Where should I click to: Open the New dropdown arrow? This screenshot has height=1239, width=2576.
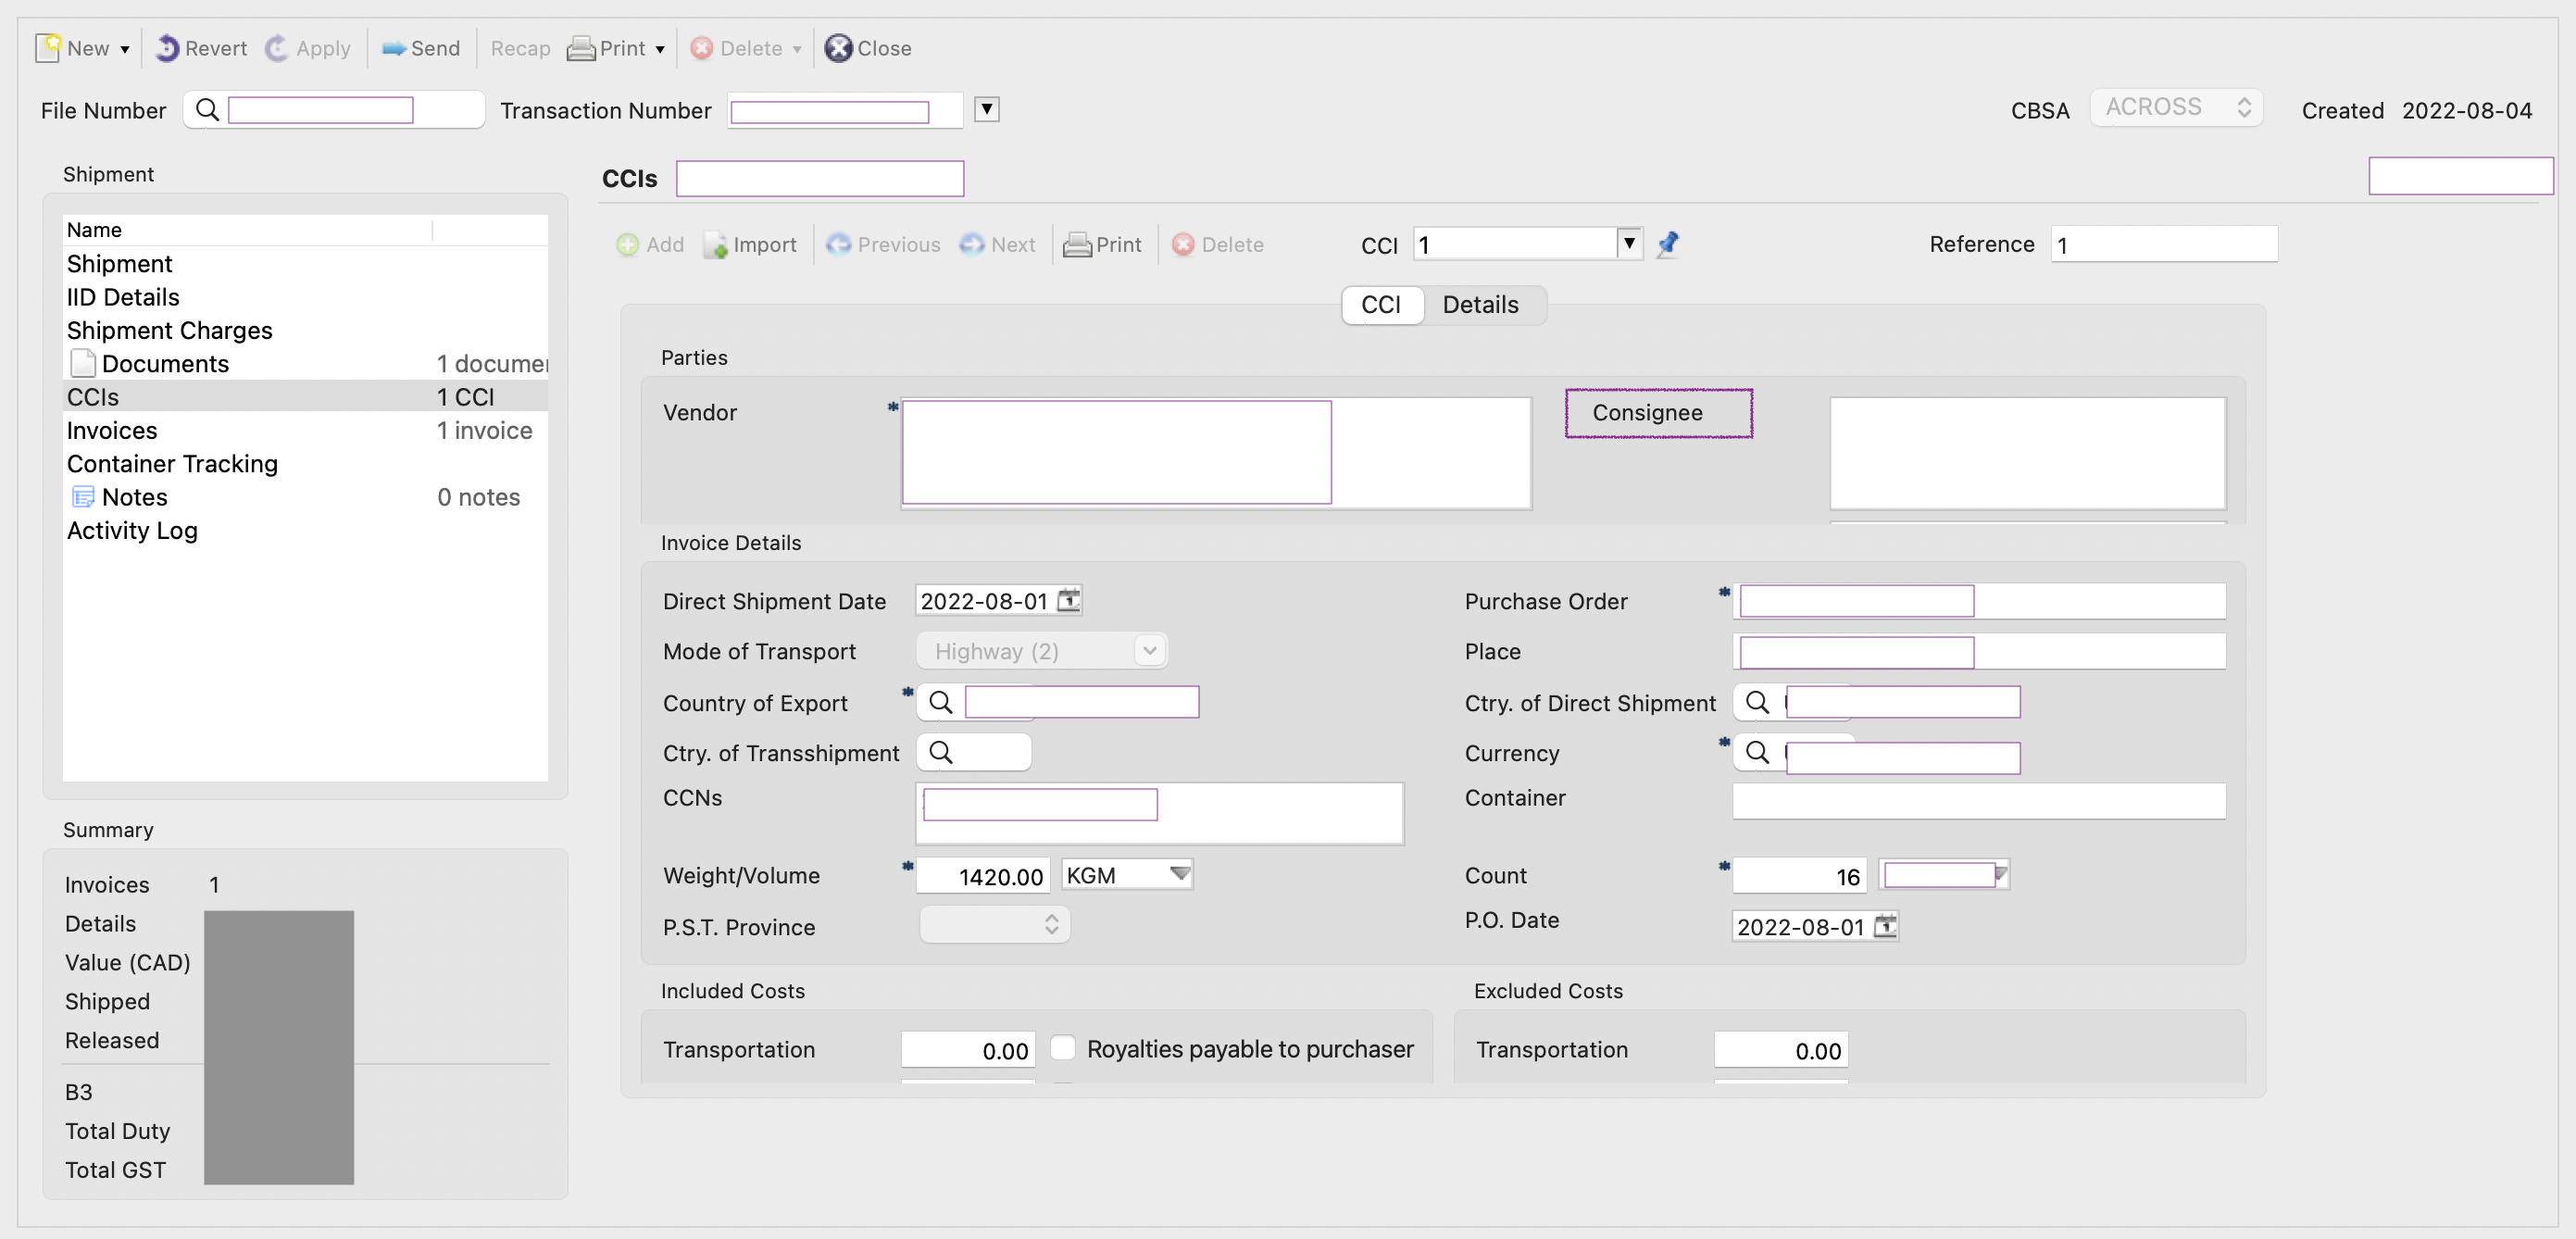point(125,49)
